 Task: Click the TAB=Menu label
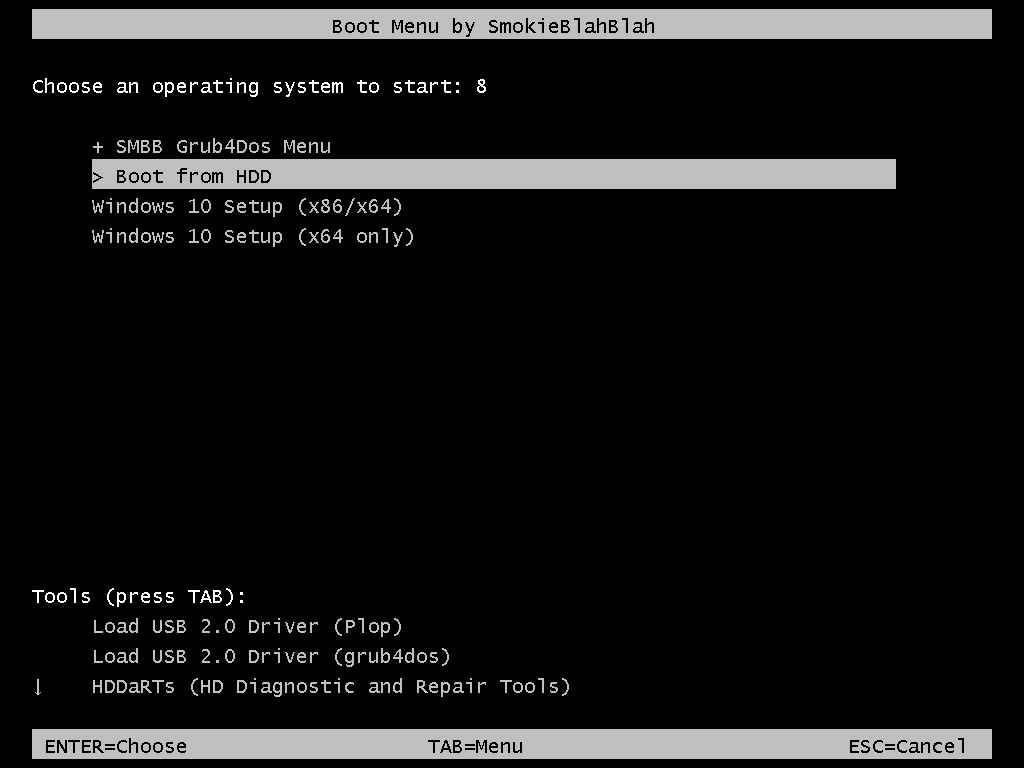(475, 746)
